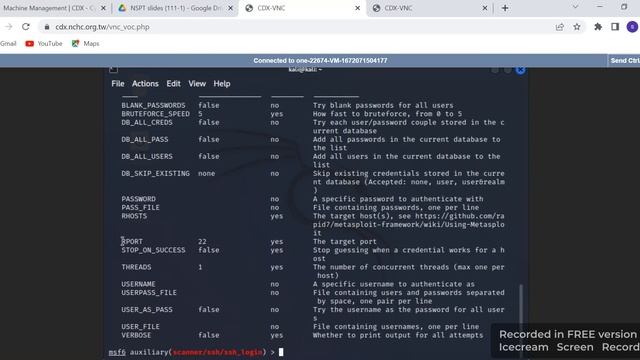Screen dimensions: 640x360
Task: Close the kali terminal window
Action: tap(520, 70)
